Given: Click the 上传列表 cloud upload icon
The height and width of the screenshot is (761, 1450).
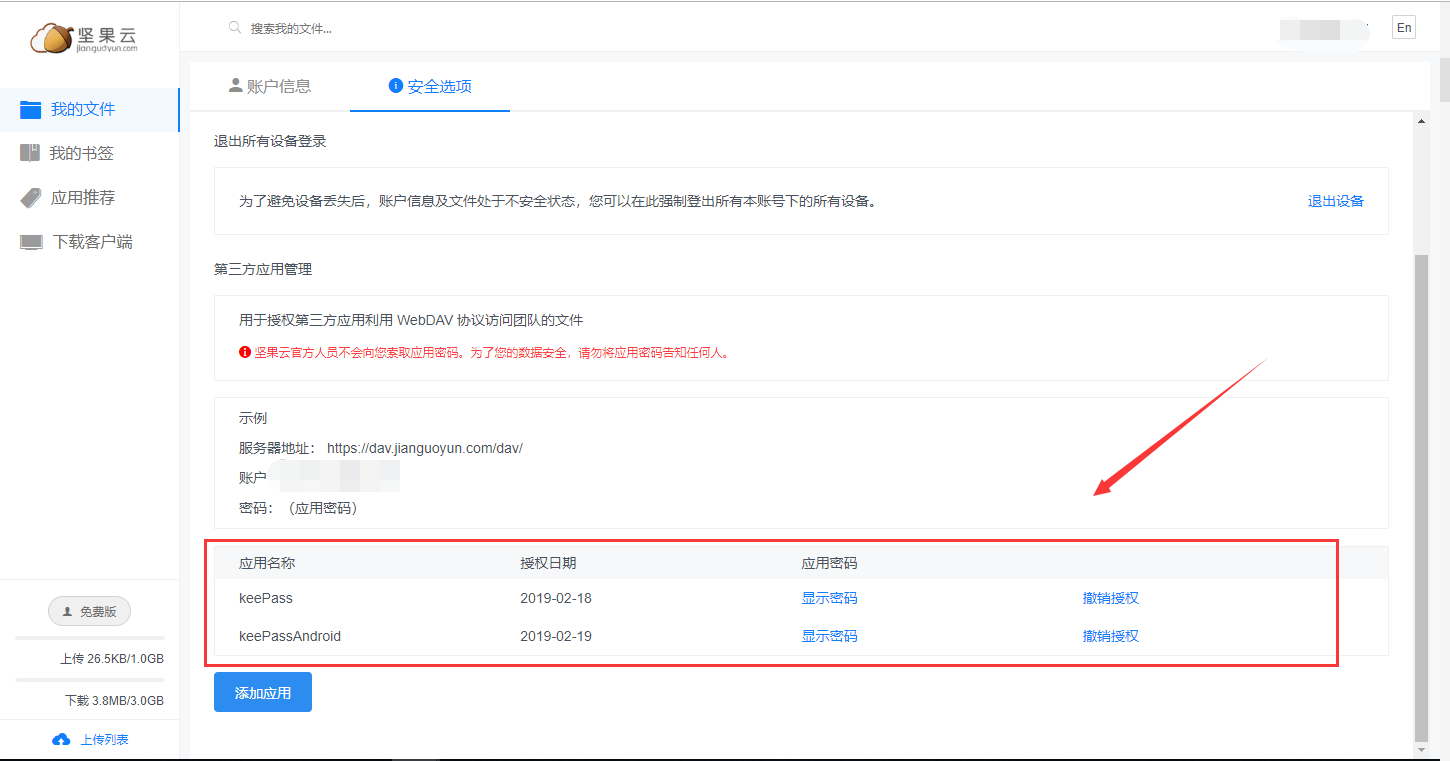Looking at the screenshot, I should pyautogui.click(x=62, y=740).
